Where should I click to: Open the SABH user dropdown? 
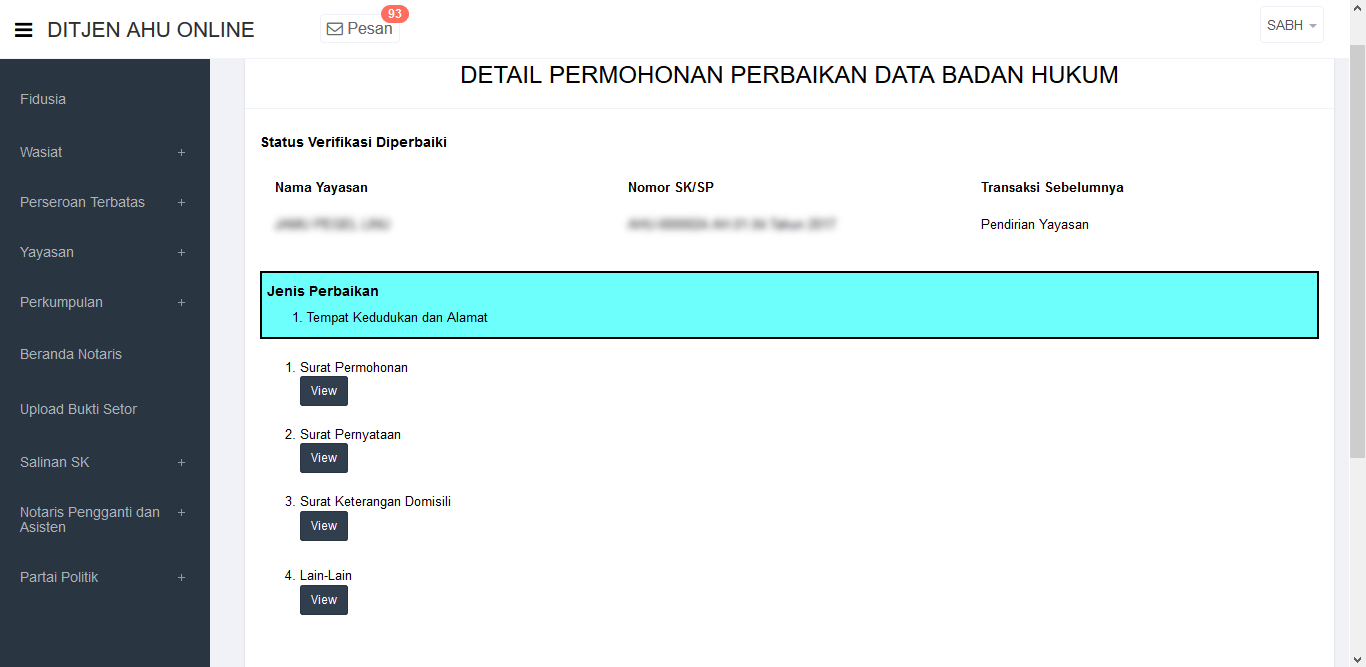[1291, 26]
